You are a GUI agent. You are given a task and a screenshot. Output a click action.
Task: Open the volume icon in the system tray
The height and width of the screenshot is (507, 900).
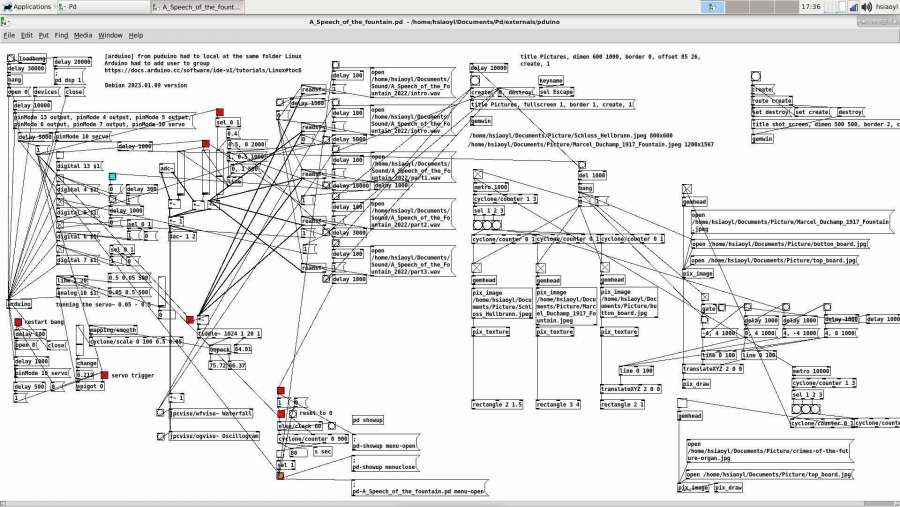867,7
